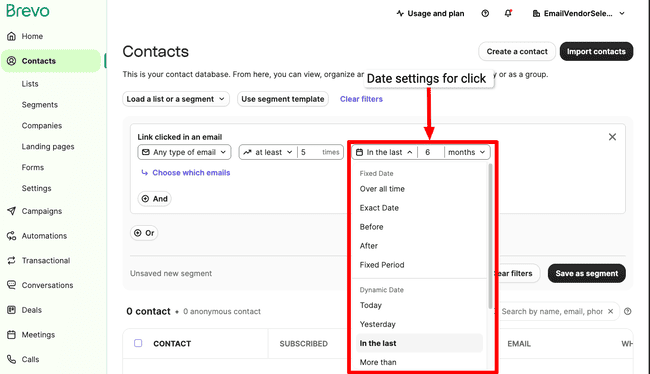Select Today dynamic date
The height and width of the screenshot is (374, 650).
tap(419, 305)
